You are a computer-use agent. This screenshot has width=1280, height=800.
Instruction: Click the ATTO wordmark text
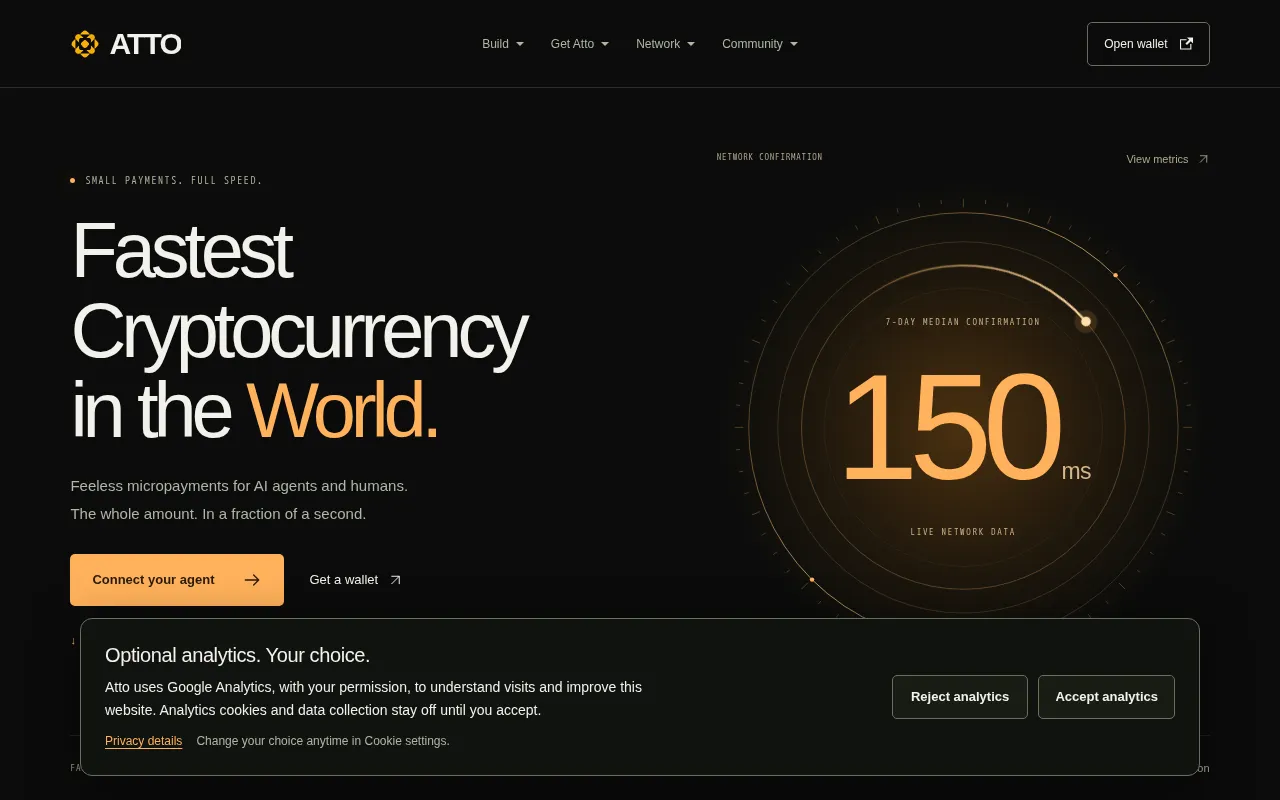click(x=145, y=44)
